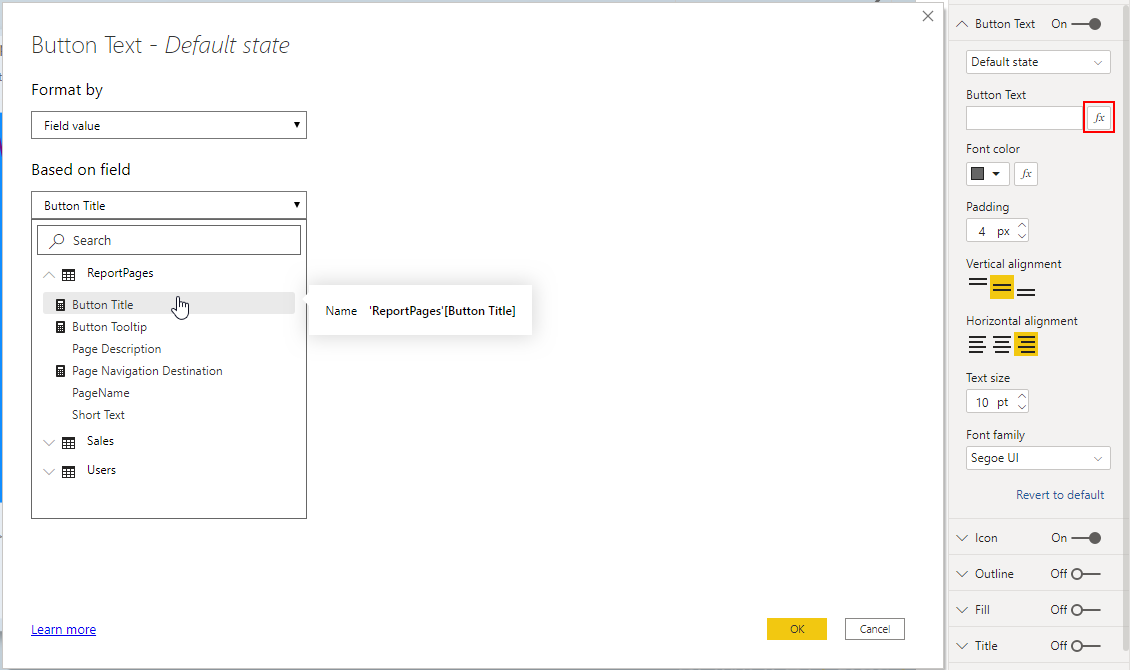Click inside the field search box
The width and height of the screenshot is (1130, 670).
[x=168, y=239]
